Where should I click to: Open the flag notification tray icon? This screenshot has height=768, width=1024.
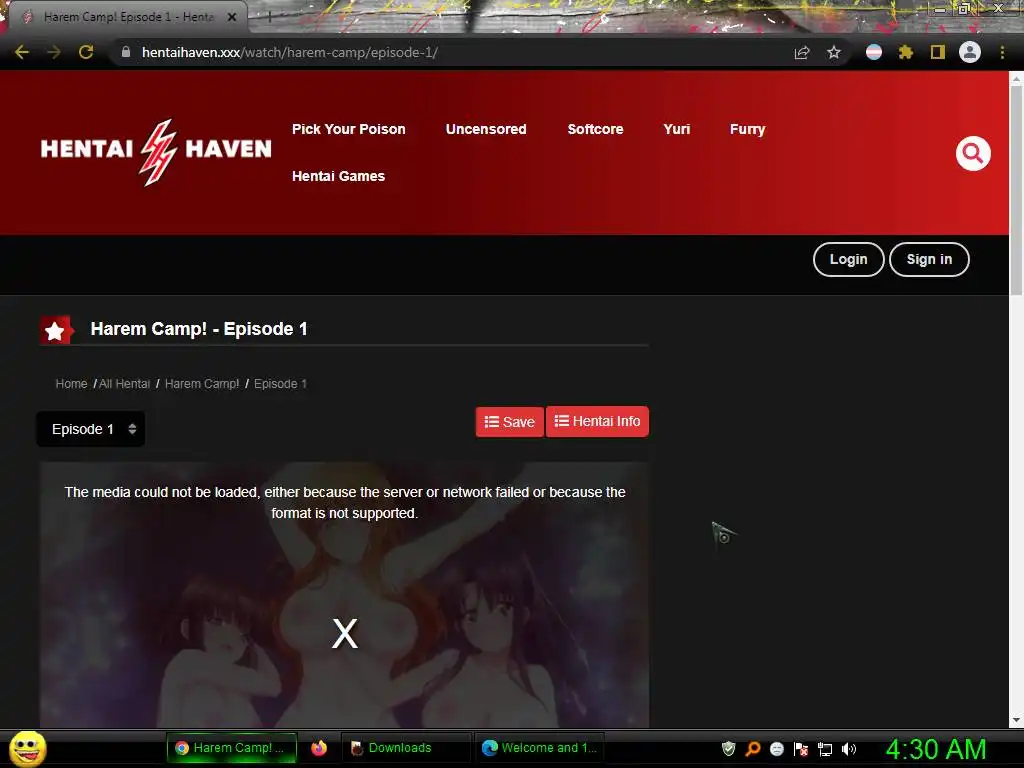coord(801,749)
